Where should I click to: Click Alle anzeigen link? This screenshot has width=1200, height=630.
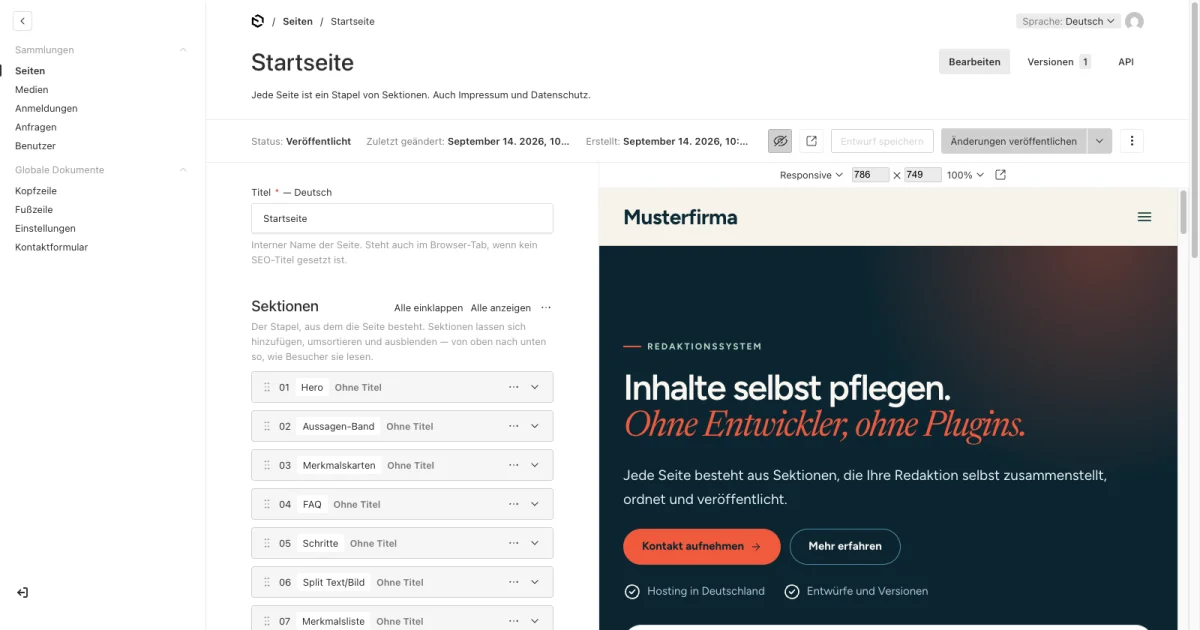point(501,308)
